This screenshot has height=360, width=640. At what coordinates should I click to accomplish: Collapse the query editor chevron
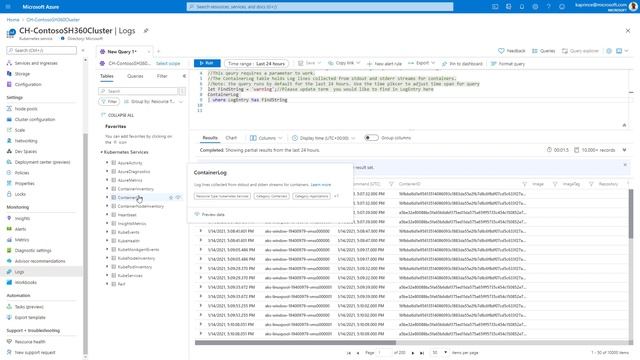[x=624, y=125]
